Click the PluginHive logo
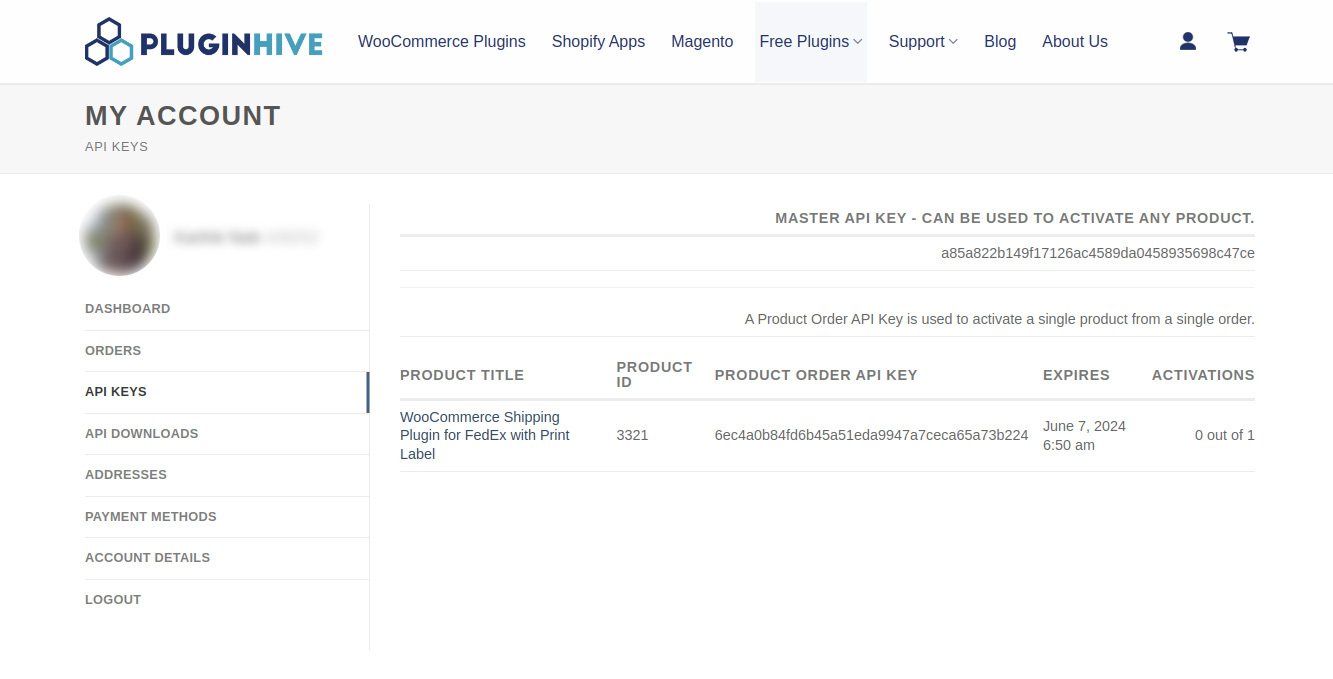Image resolution: width=1333 pixels, height=679 pixels. [204, 42]
